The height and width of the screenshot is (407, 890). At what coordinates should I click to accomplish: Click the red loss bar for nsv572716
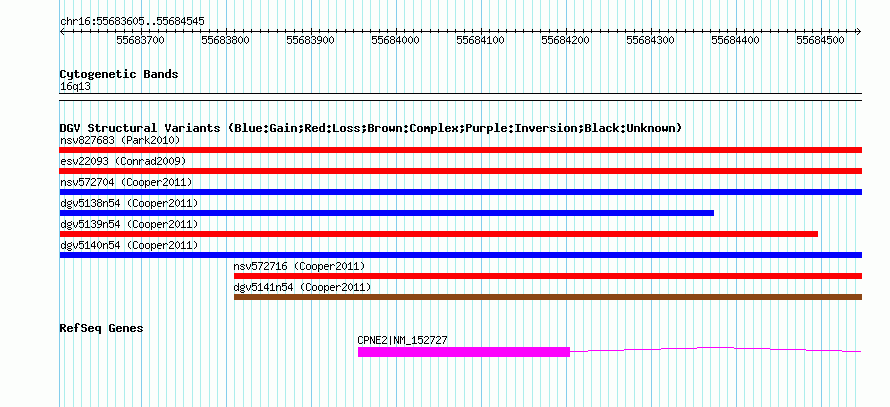tap(548, 276)
